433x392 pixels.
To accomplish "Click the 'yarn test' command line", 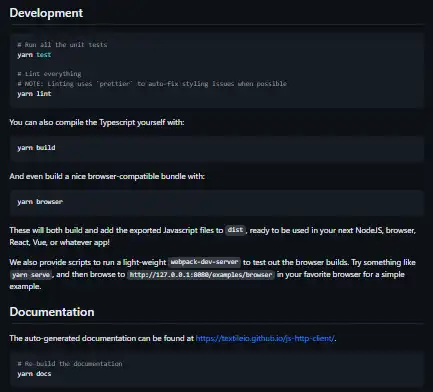I will [34, 55].
